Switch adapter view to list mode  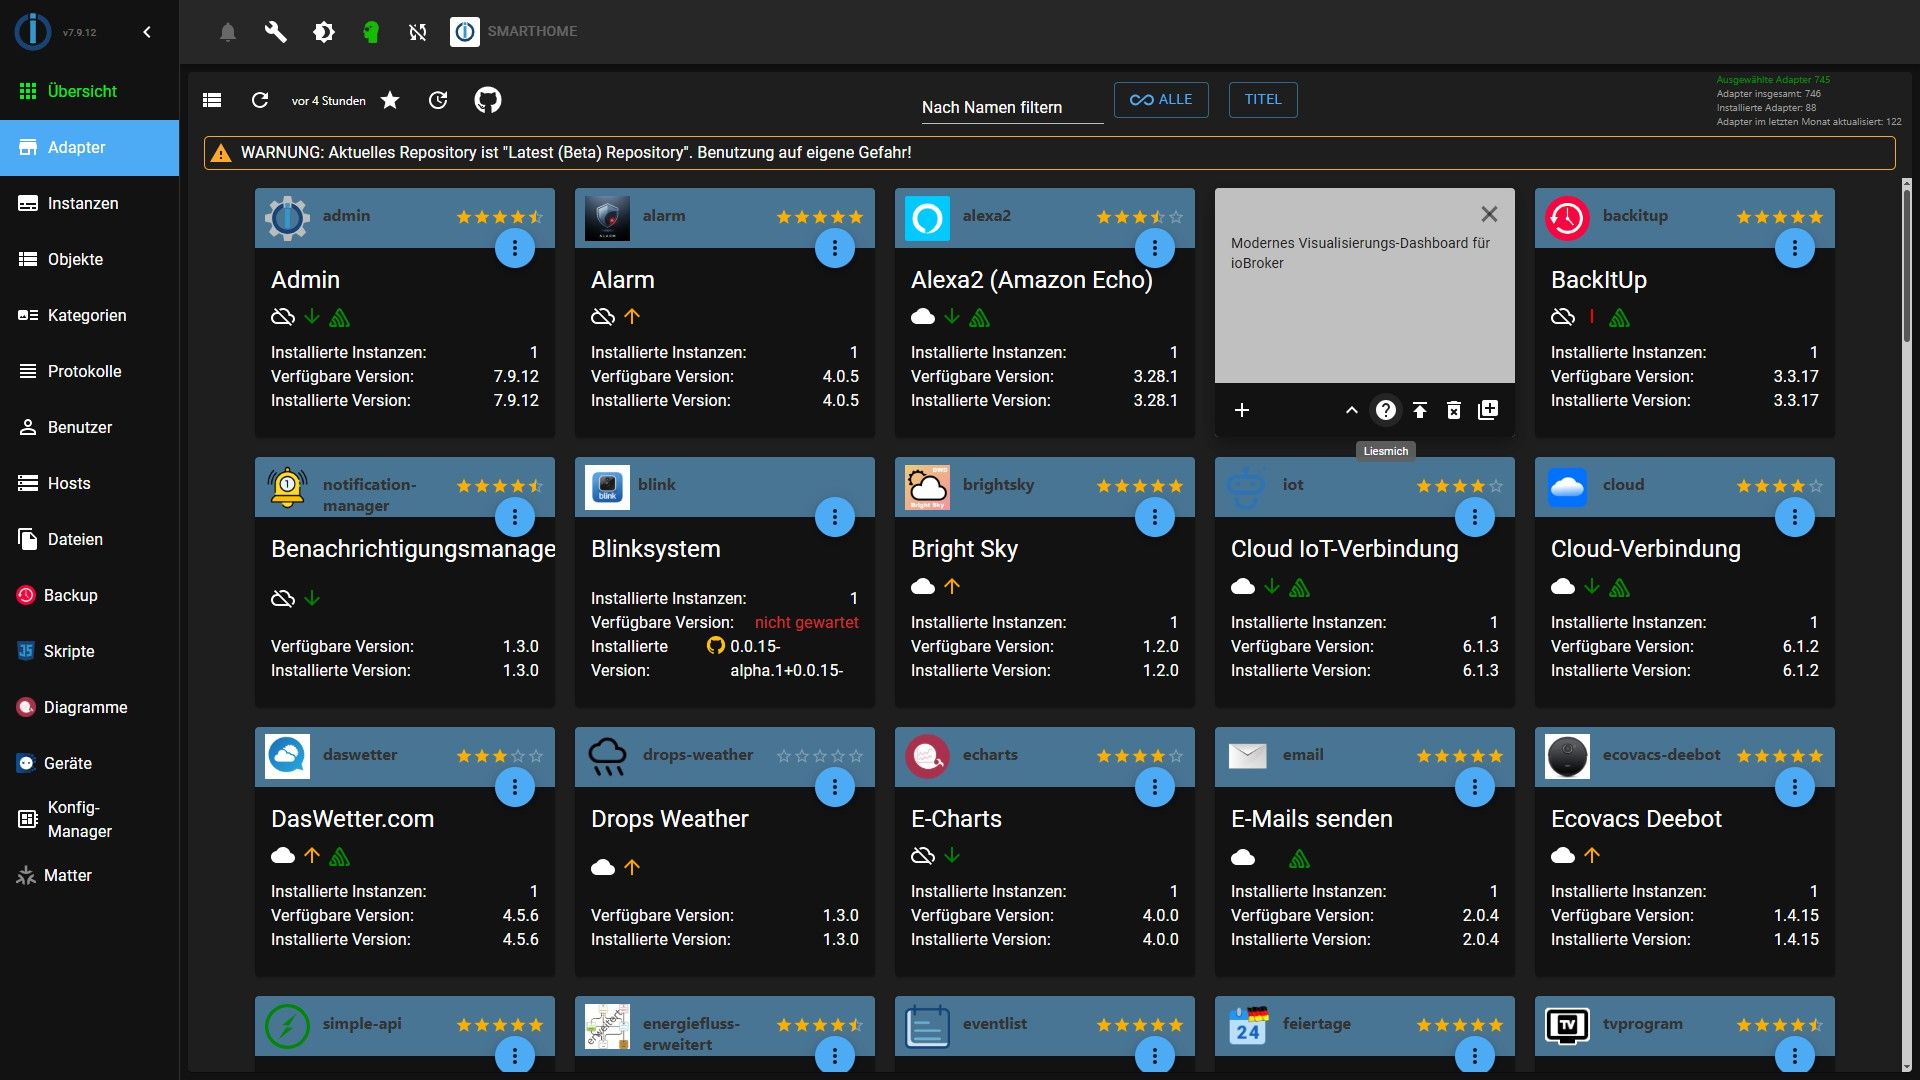pos(212,100)
